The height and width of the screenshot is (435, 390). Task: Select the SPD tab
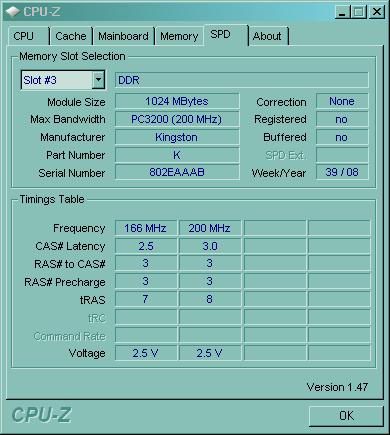226,34
